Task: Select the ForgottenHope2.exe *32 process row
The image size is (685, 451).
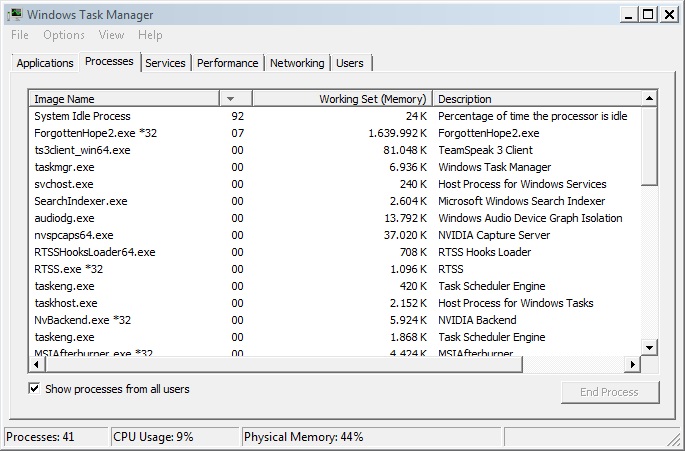Action: coord(82,133)
